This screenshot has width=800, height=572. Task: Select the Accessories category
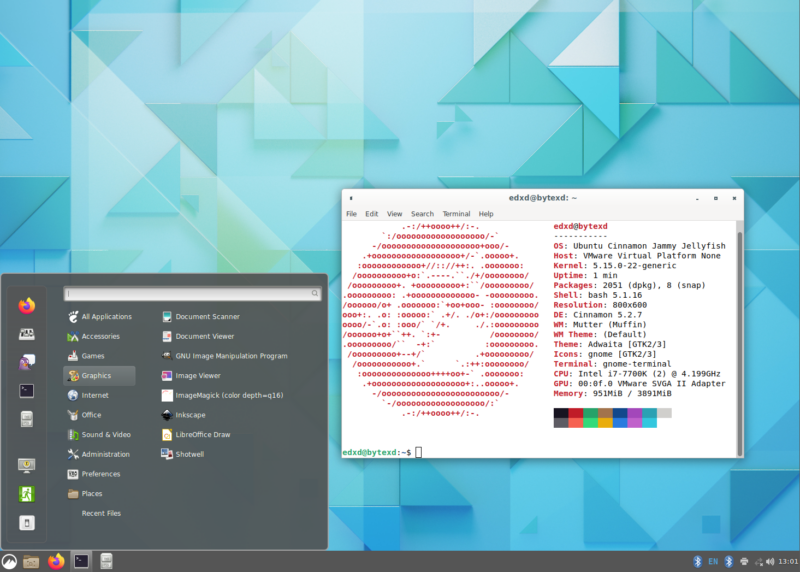point(99,337)
